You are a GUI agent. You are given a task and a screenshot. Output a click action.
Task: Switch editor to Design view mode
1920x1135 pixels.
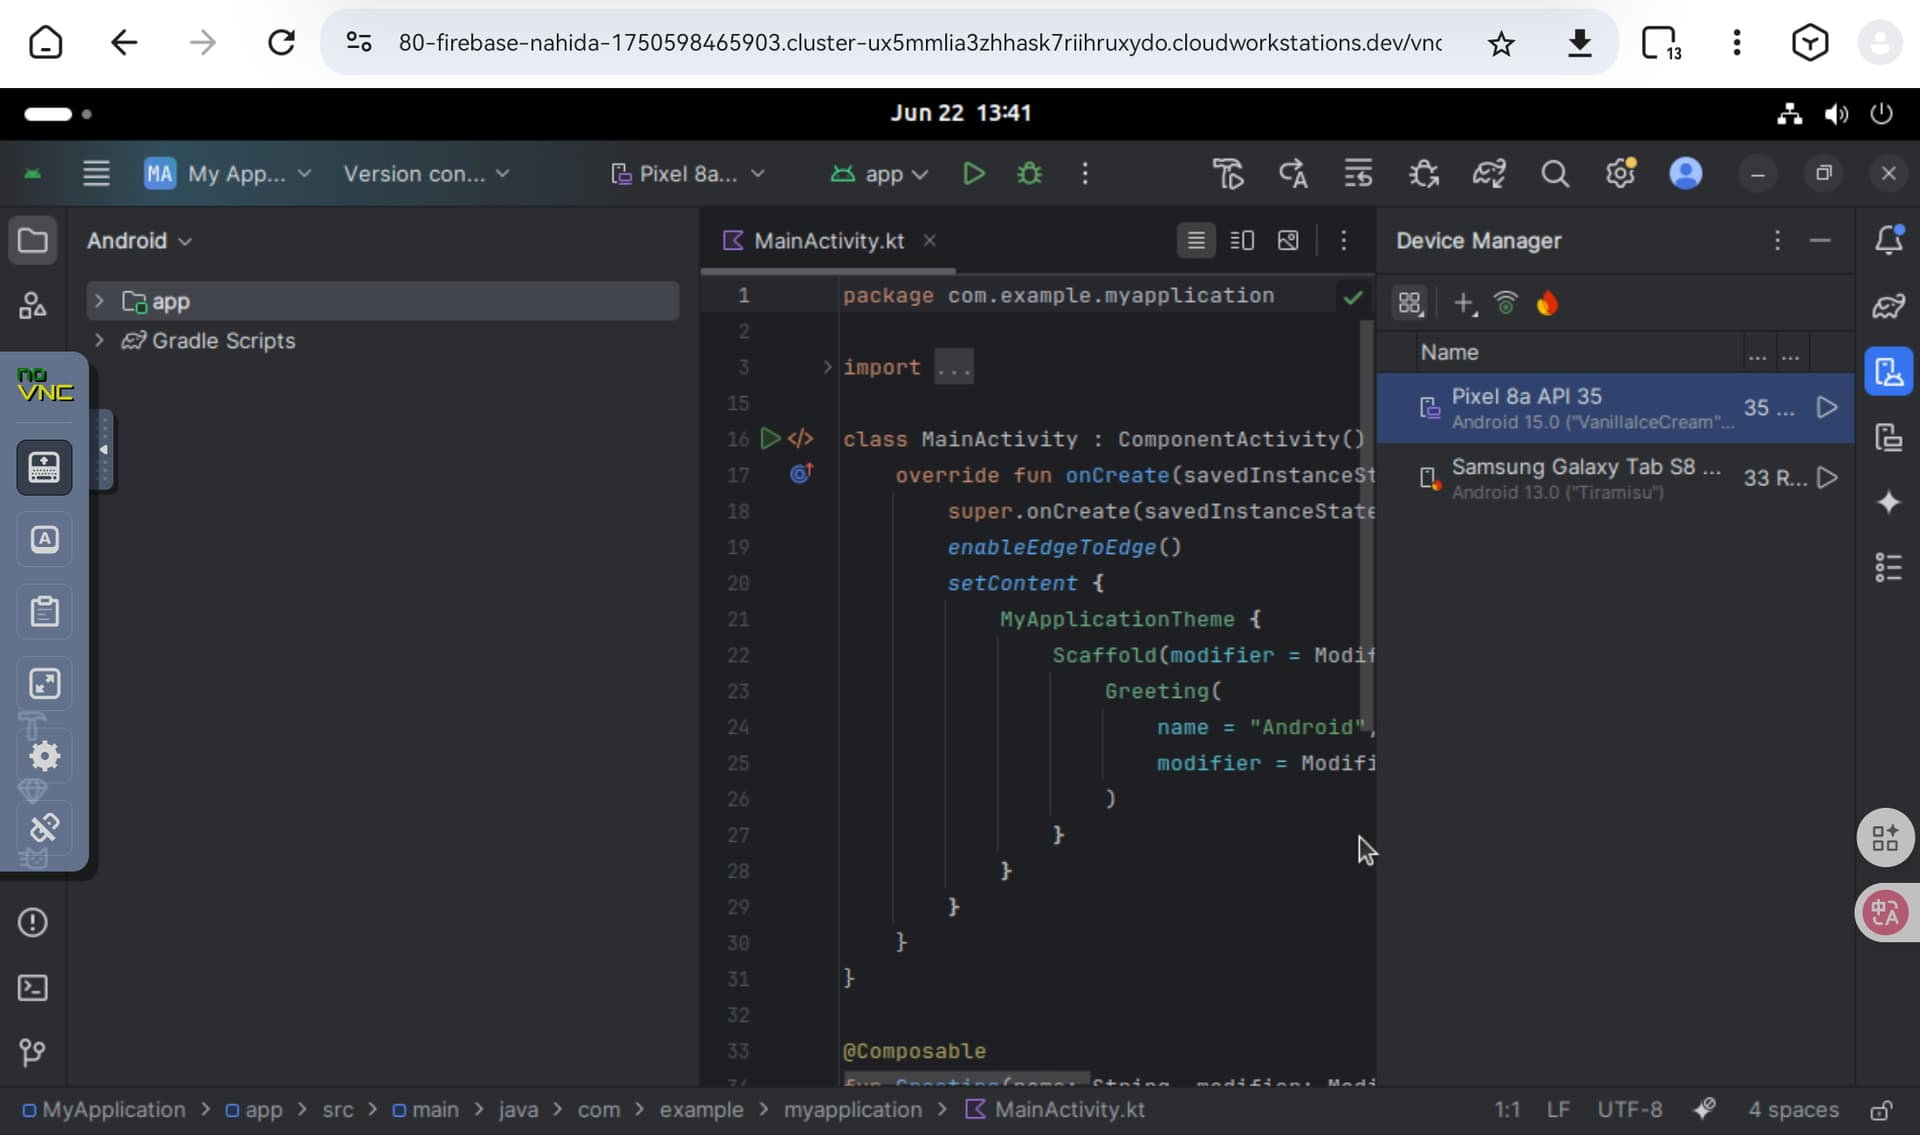click(x=1288, y=240)
